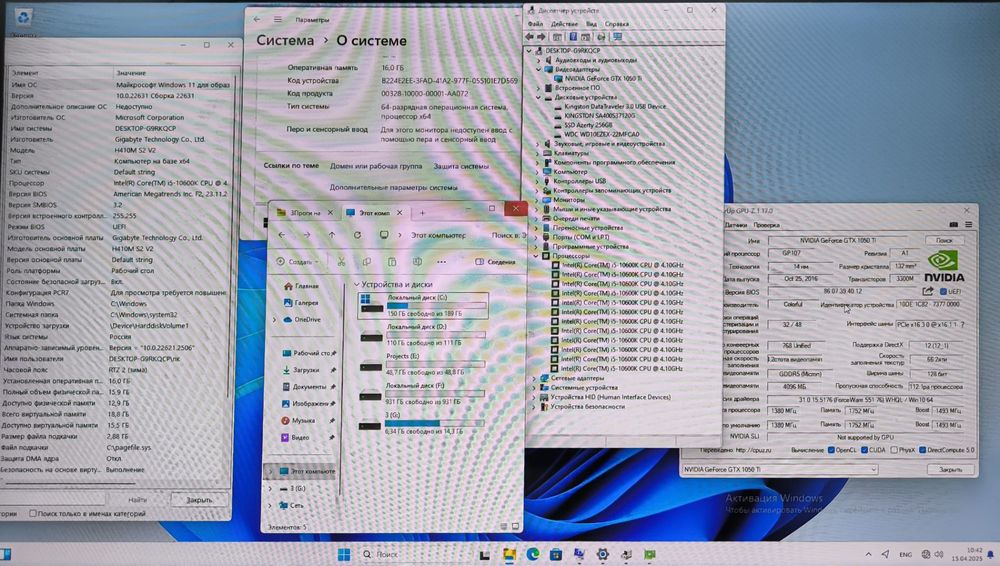Go up one level in File Explorer
The width and height of the screenshot is (1000, 566).
click(332, 235)
